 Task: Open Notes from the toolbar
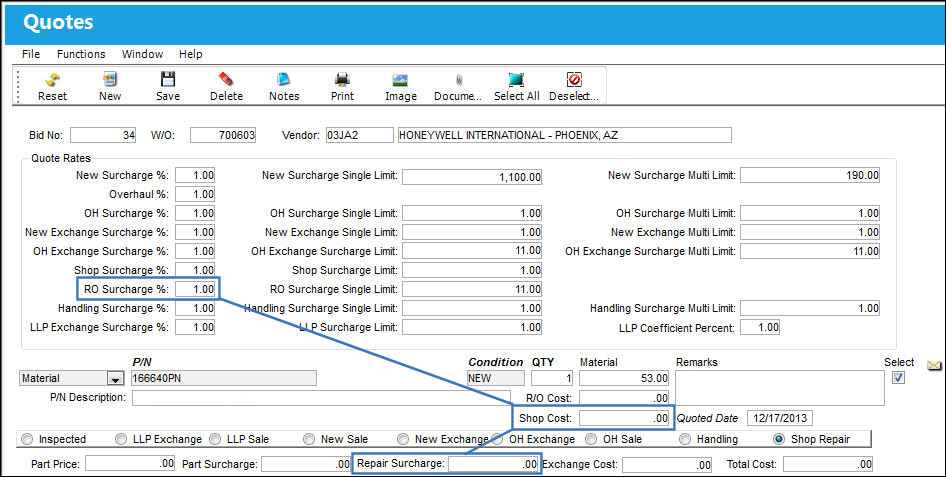[x=284, y=80]
